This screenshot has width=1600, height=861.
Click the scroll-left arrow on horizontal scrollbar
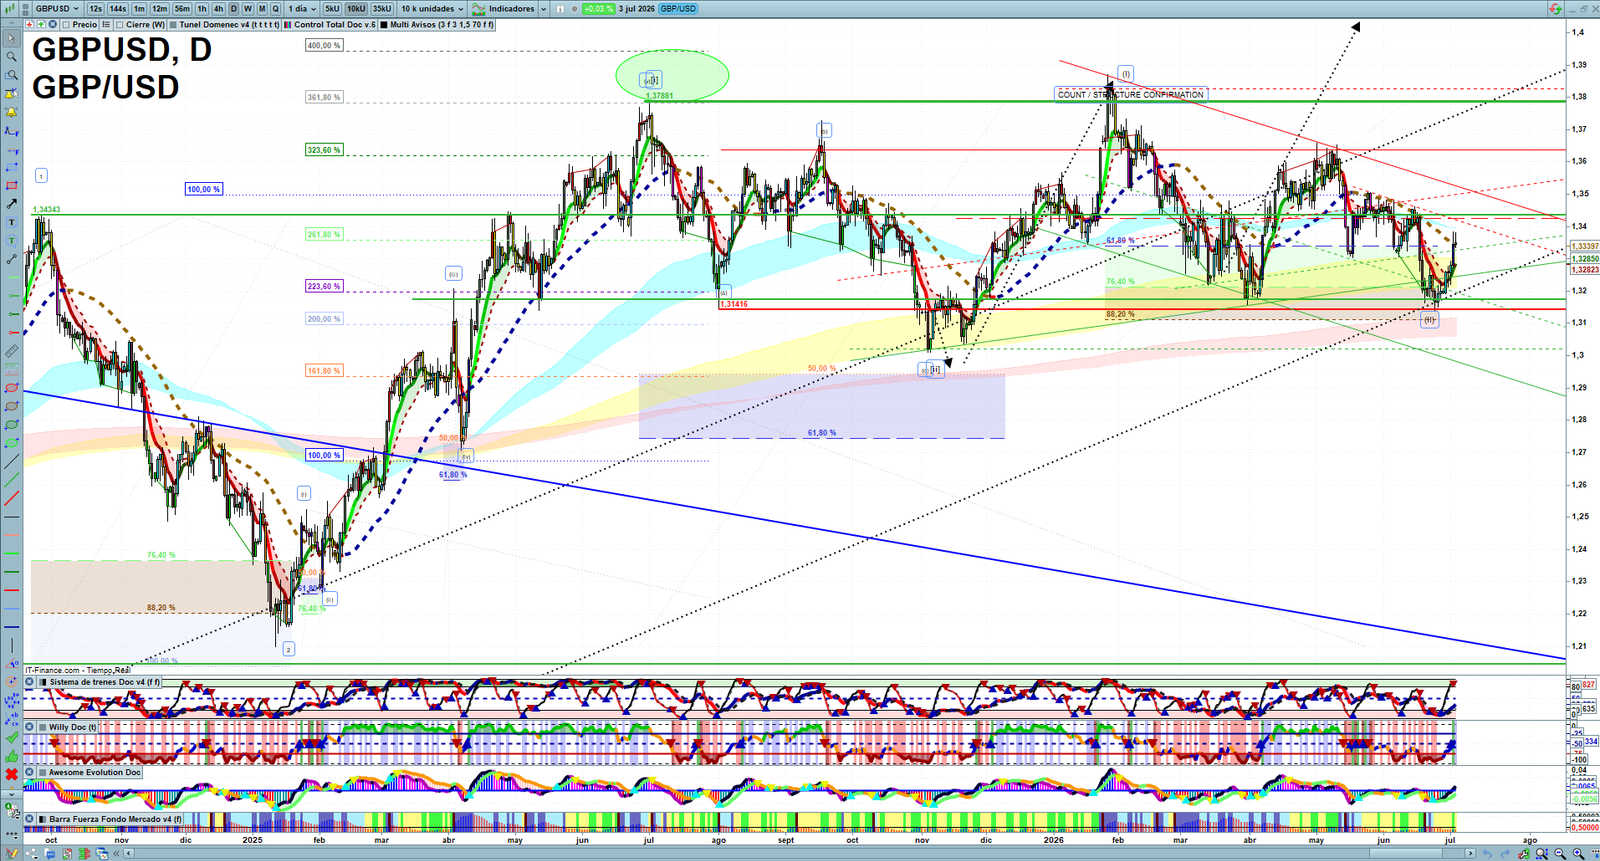(x=129, y=853)
